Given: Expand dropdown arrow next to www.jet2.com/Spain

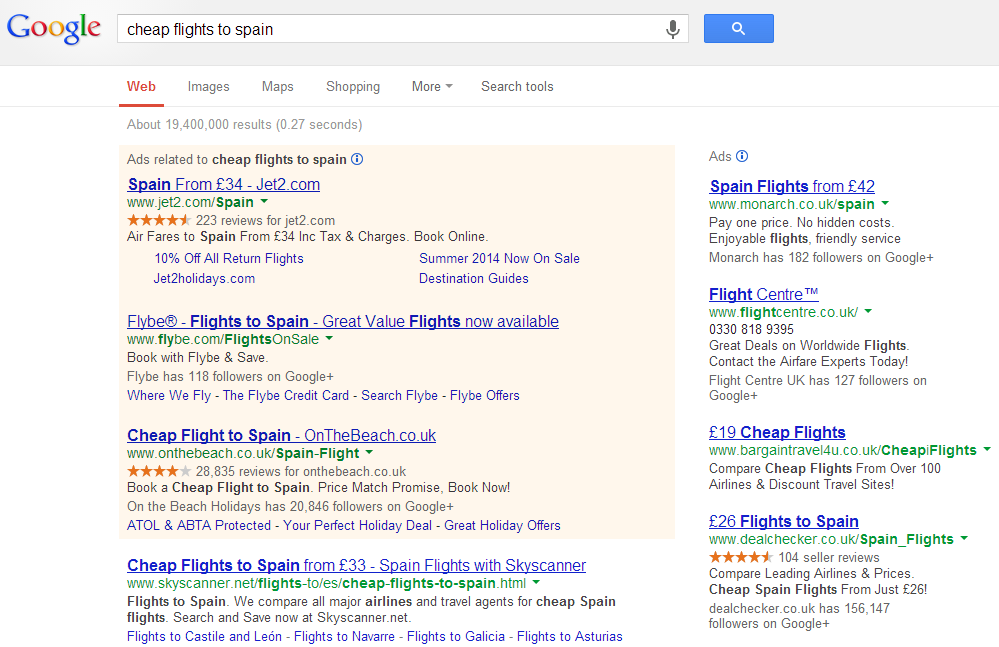Looking at the screenshot, I should [x=264, y=201].
